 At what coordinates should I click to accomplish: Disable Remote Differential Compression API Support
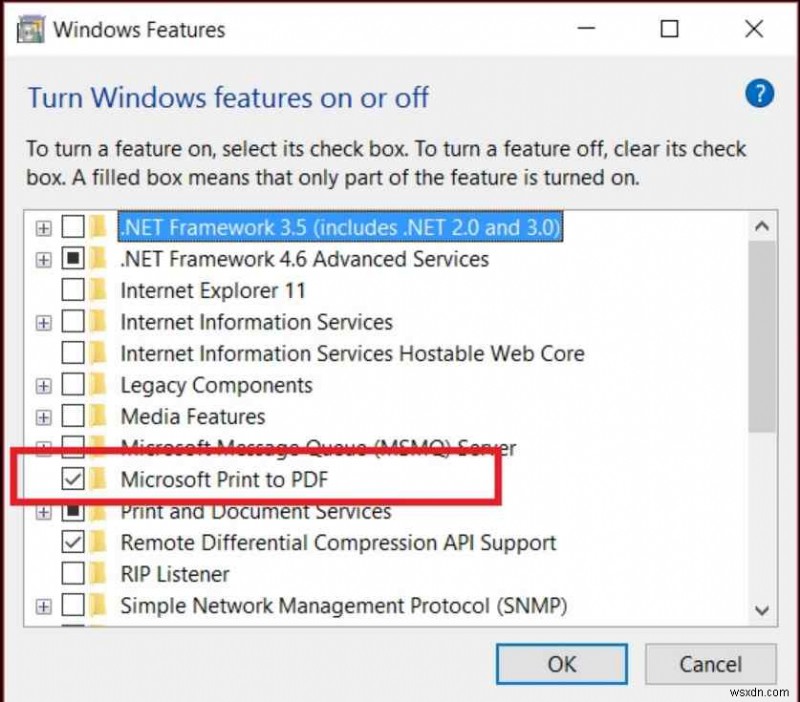click(x=72, y=543)
